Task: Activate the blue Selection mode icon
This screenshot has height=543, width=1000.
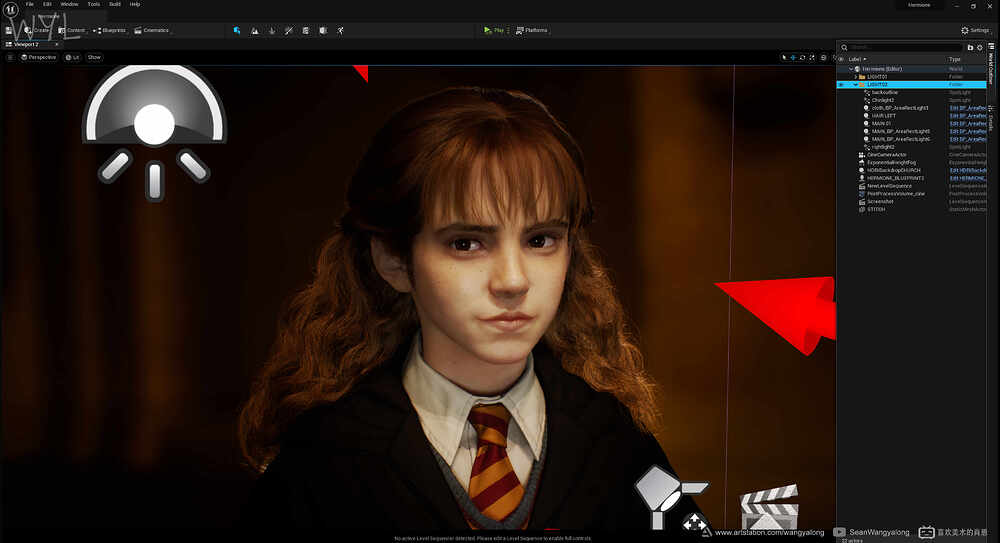Action: (x=237, y=30)
